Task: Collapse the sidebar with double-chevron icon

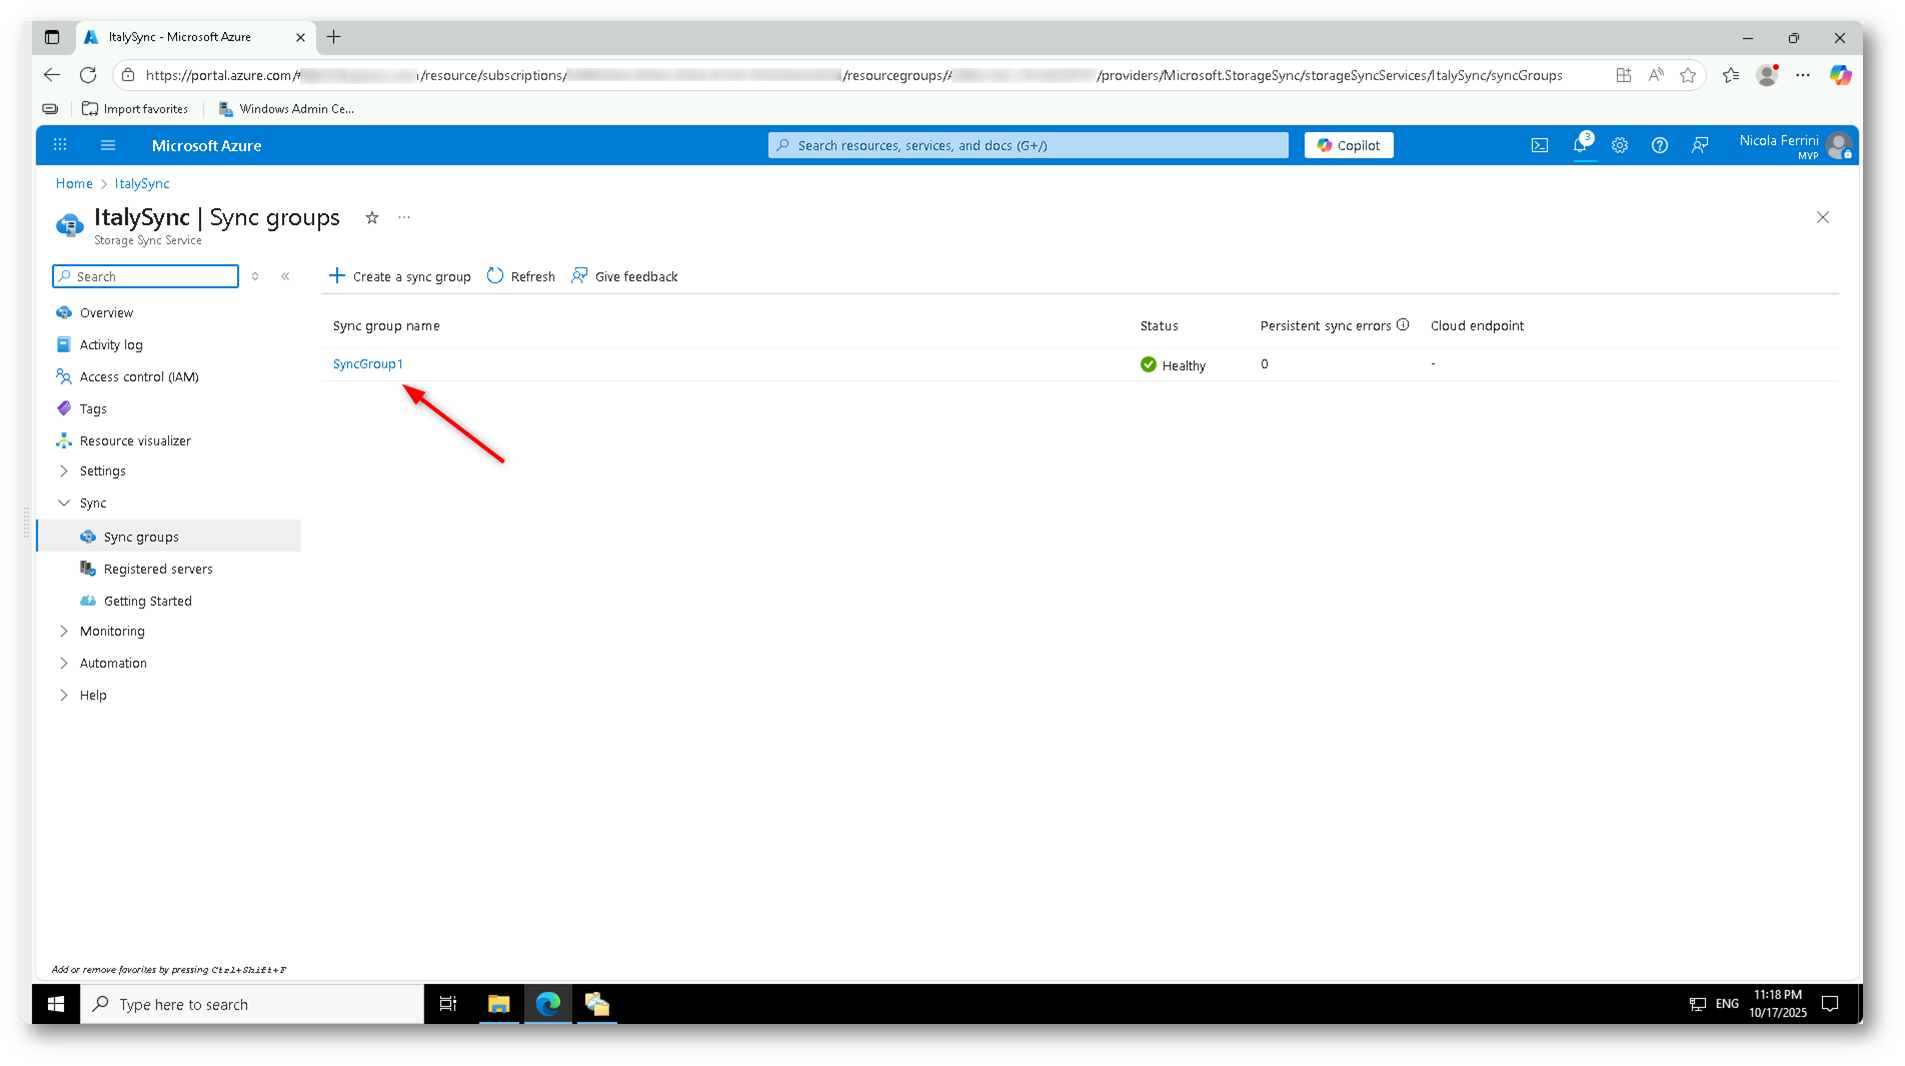Action: [285, 277]
